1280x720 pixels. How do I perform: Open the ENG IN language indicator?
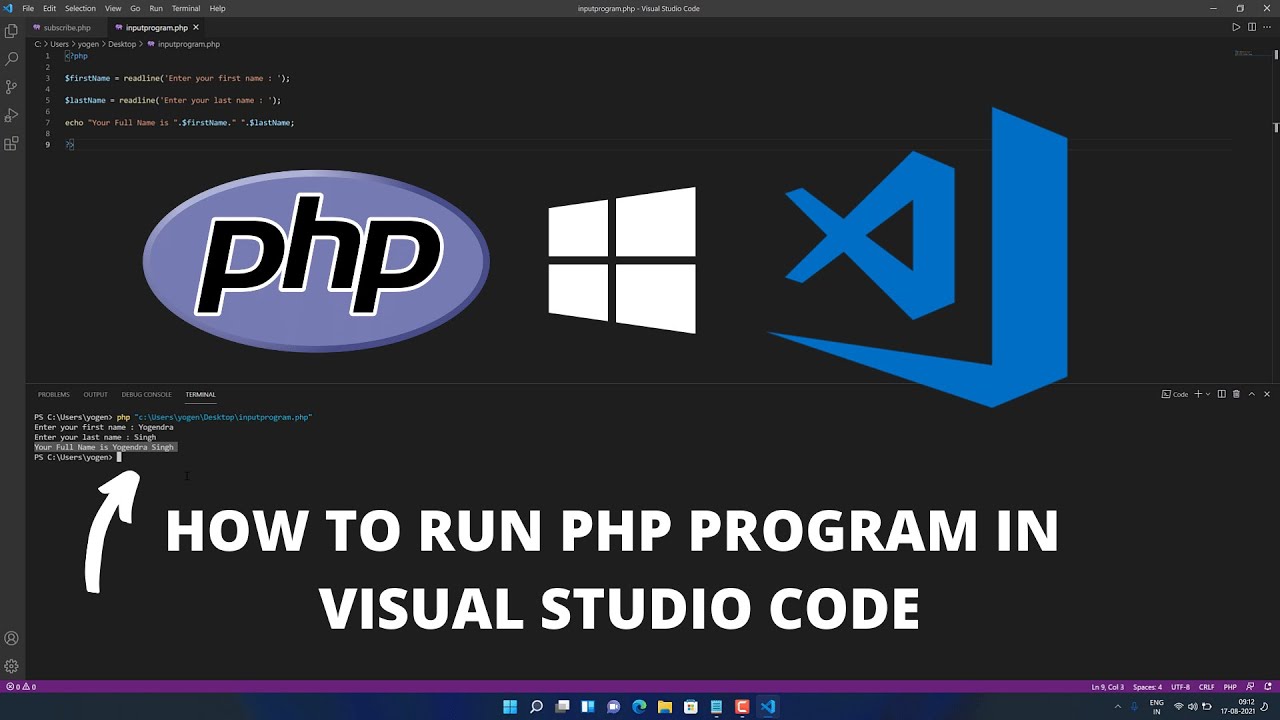1157,707
